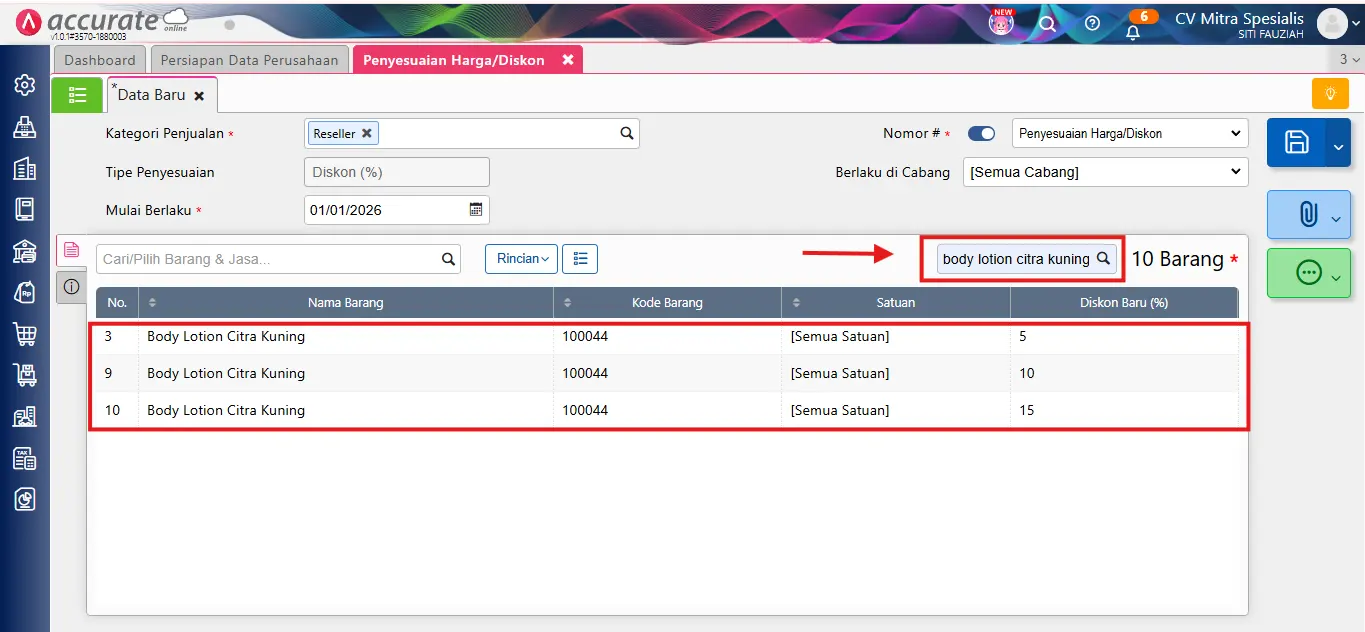Close the Data Baru sub-tab
The width and height of the screenshot is (1365, 632).
pos(199,96)
